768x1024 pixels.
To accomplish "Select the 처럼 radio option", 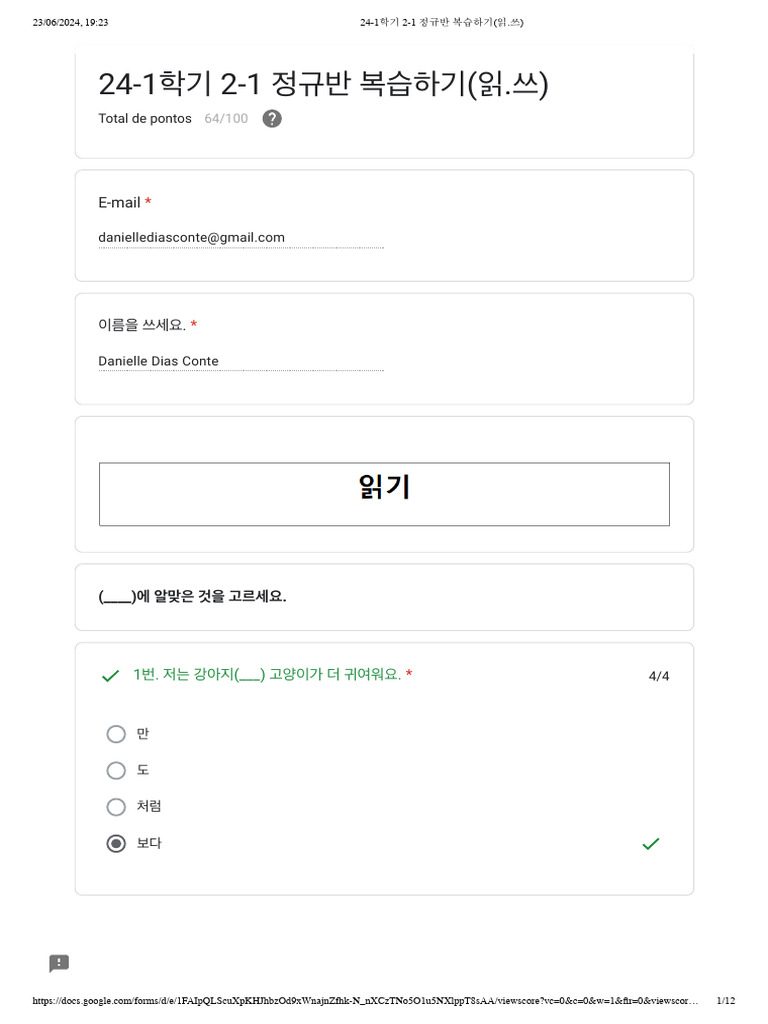I will click(x=116, y=807).
